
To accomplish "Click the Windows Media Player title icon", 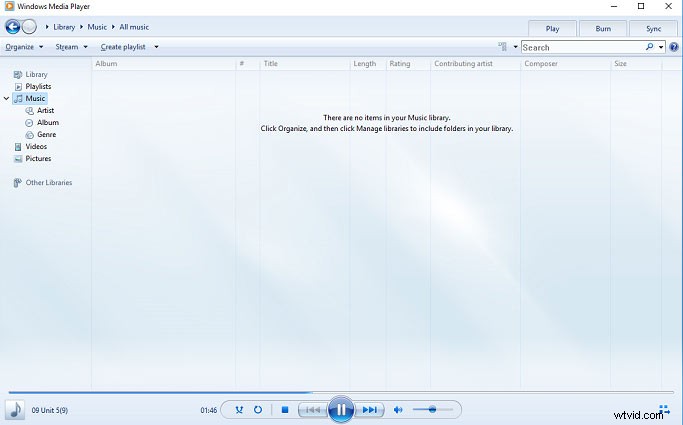I will coord(9,6).
